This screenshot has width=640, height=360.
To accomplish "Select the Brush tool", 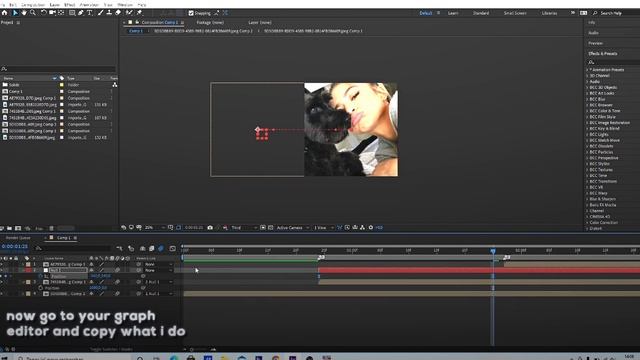I will click(x=100, y=13).
